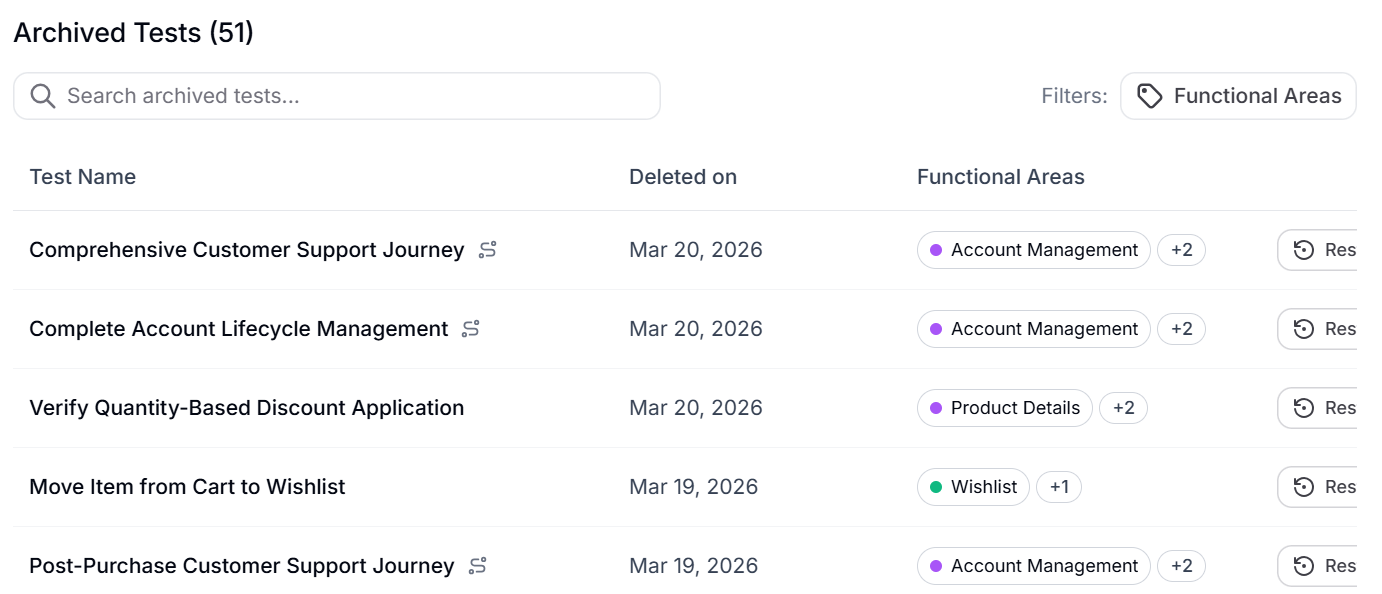
Task: Select Account Management tag on Complete Account Lifecycle row
Action: [x=1033, y=329]
